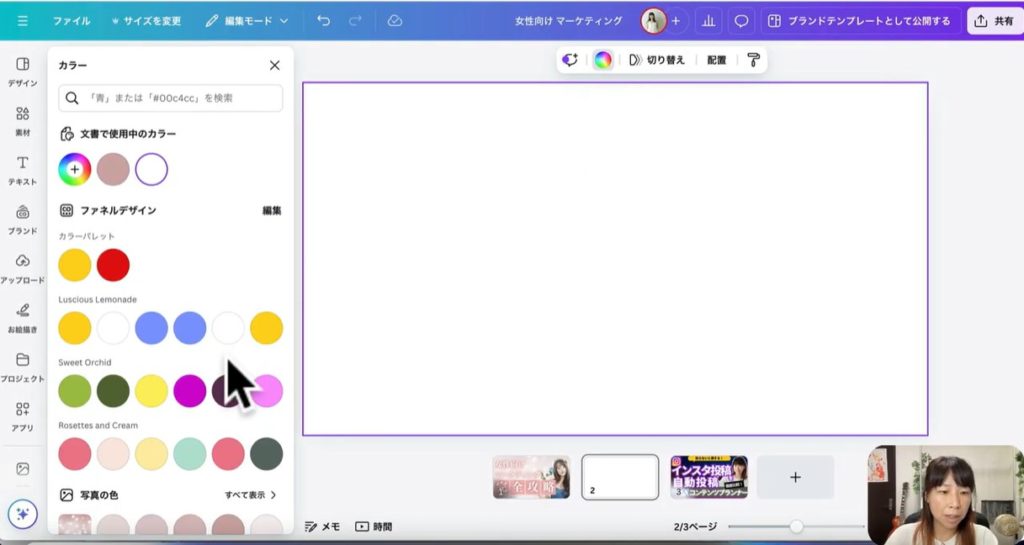Open the 素材 sidebar tab
This screenshot has width=1024, height=545.
click(x=22, y=120)
